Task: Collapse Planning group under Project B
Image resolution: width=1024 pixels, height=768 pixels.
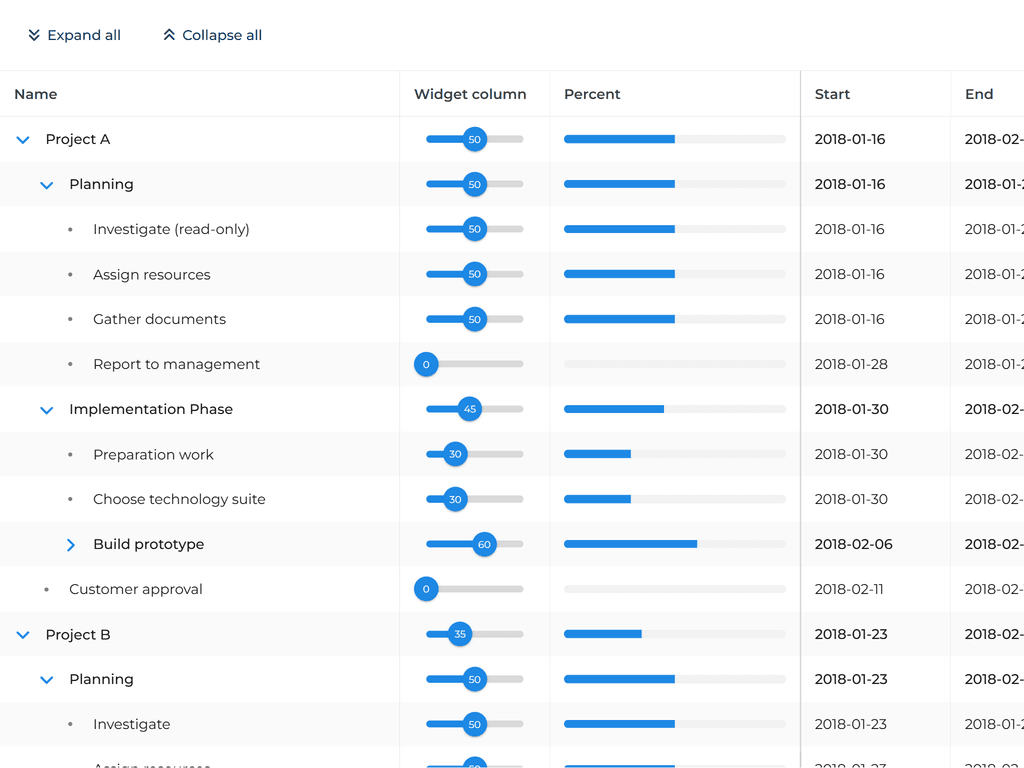Action: [x=46, y=680]
